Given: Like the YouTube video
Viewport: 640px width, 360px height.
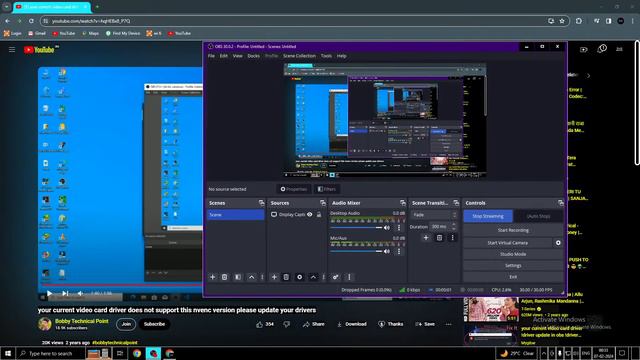Looking at the screenshot, I should pyautogui.click(x=265, y=324).
